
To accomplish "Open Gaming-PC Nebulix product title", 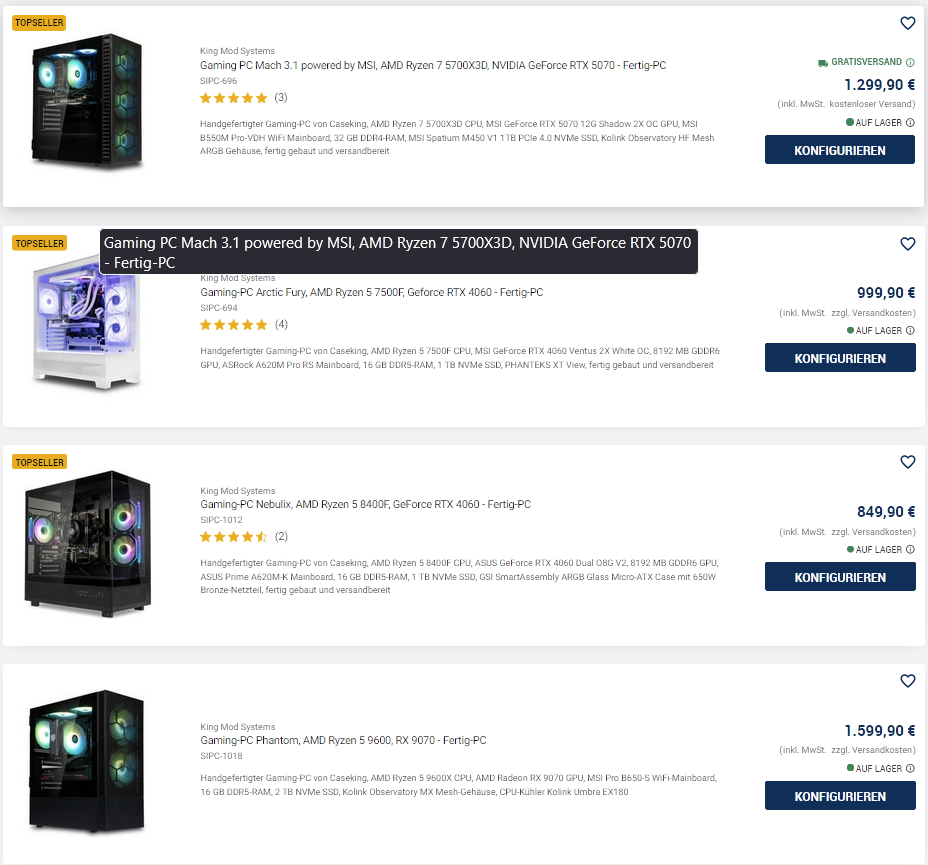I will click(365, 504).
